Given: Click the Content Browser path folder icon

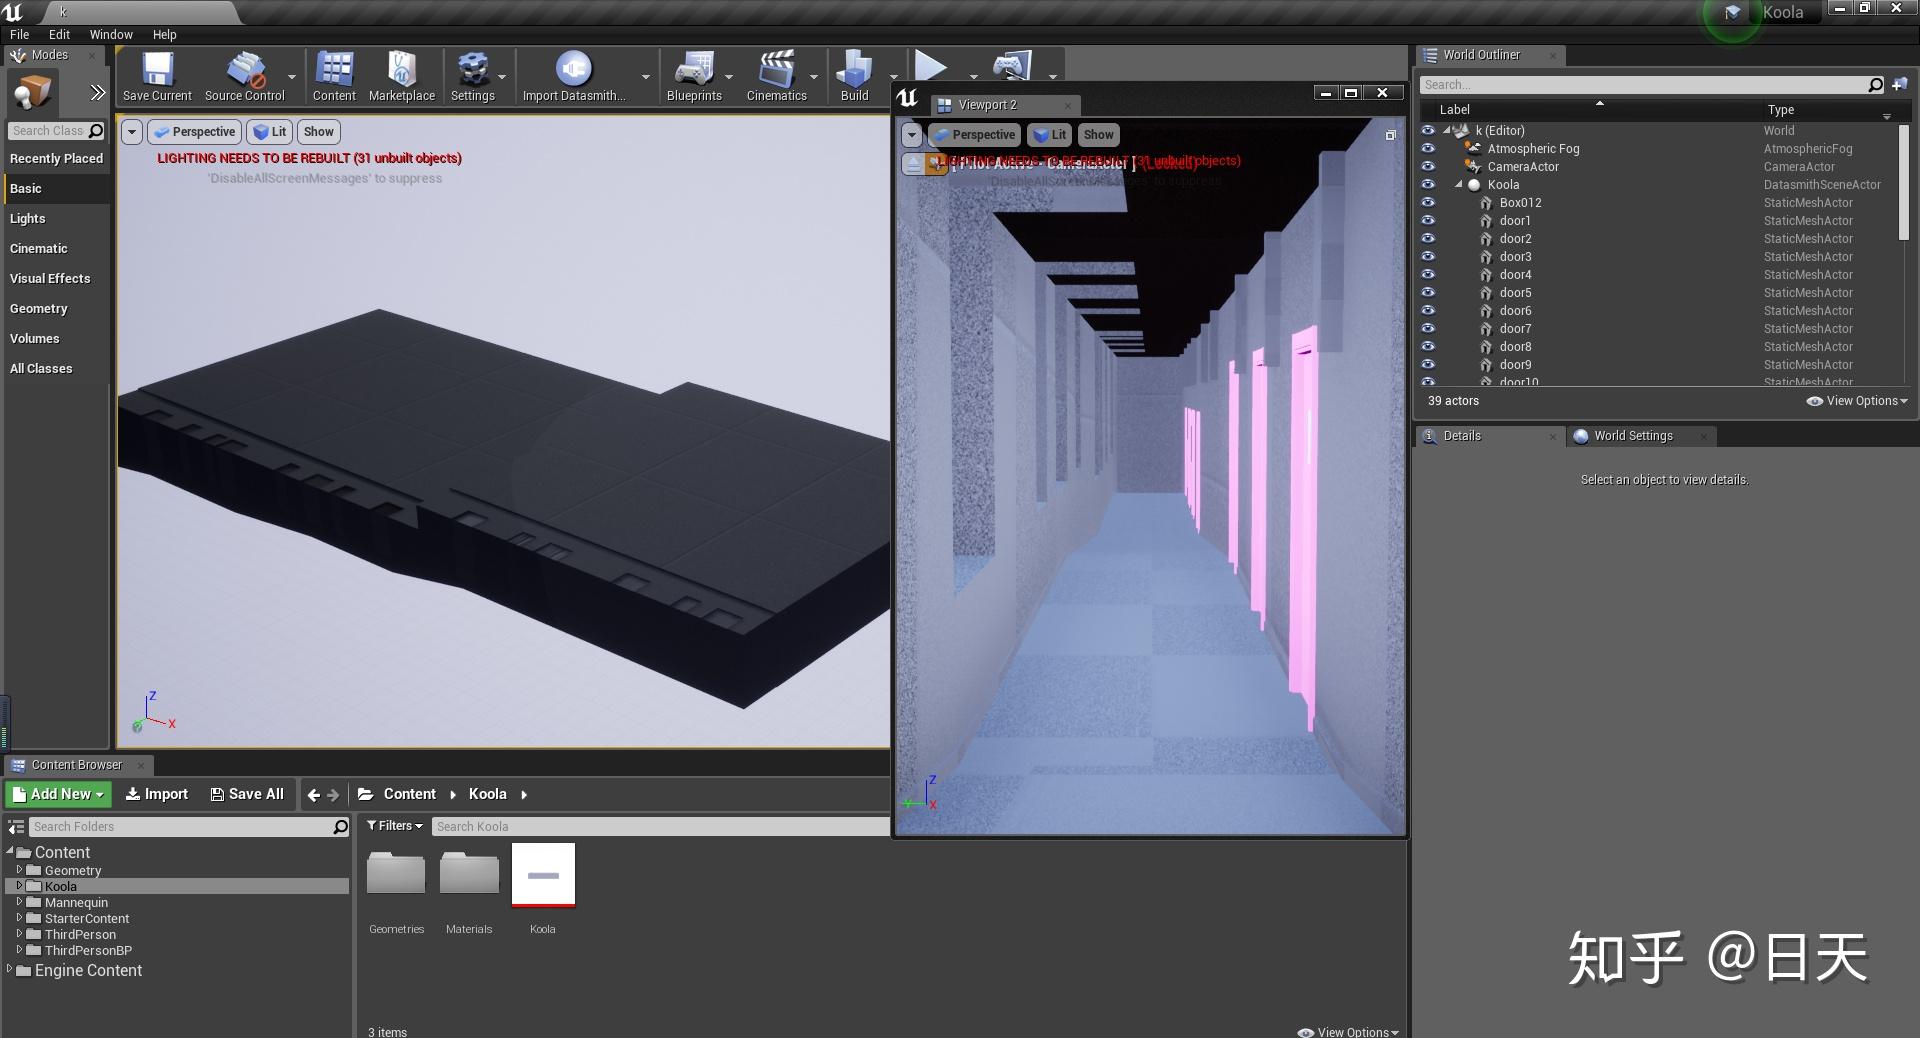Looking at the screenshot, I should coord(366,794).
